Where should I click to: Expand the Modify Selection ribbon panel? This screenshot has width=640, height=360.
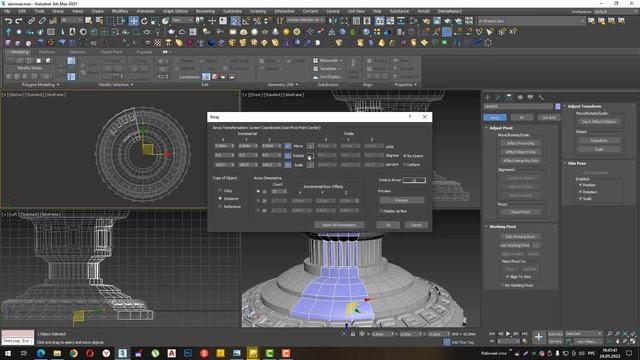116,84
